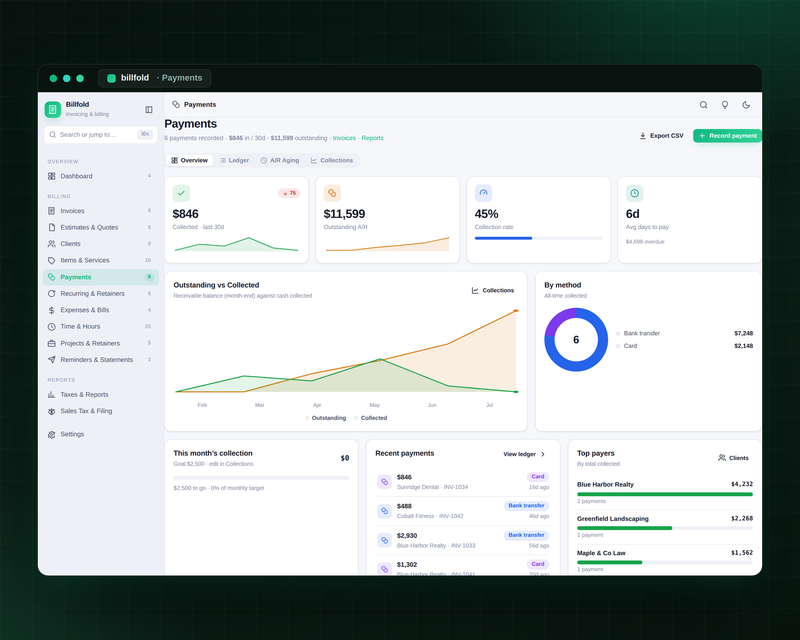
Task: Toggle dark mode with moon icon
Action: click(x=746, y=105)
